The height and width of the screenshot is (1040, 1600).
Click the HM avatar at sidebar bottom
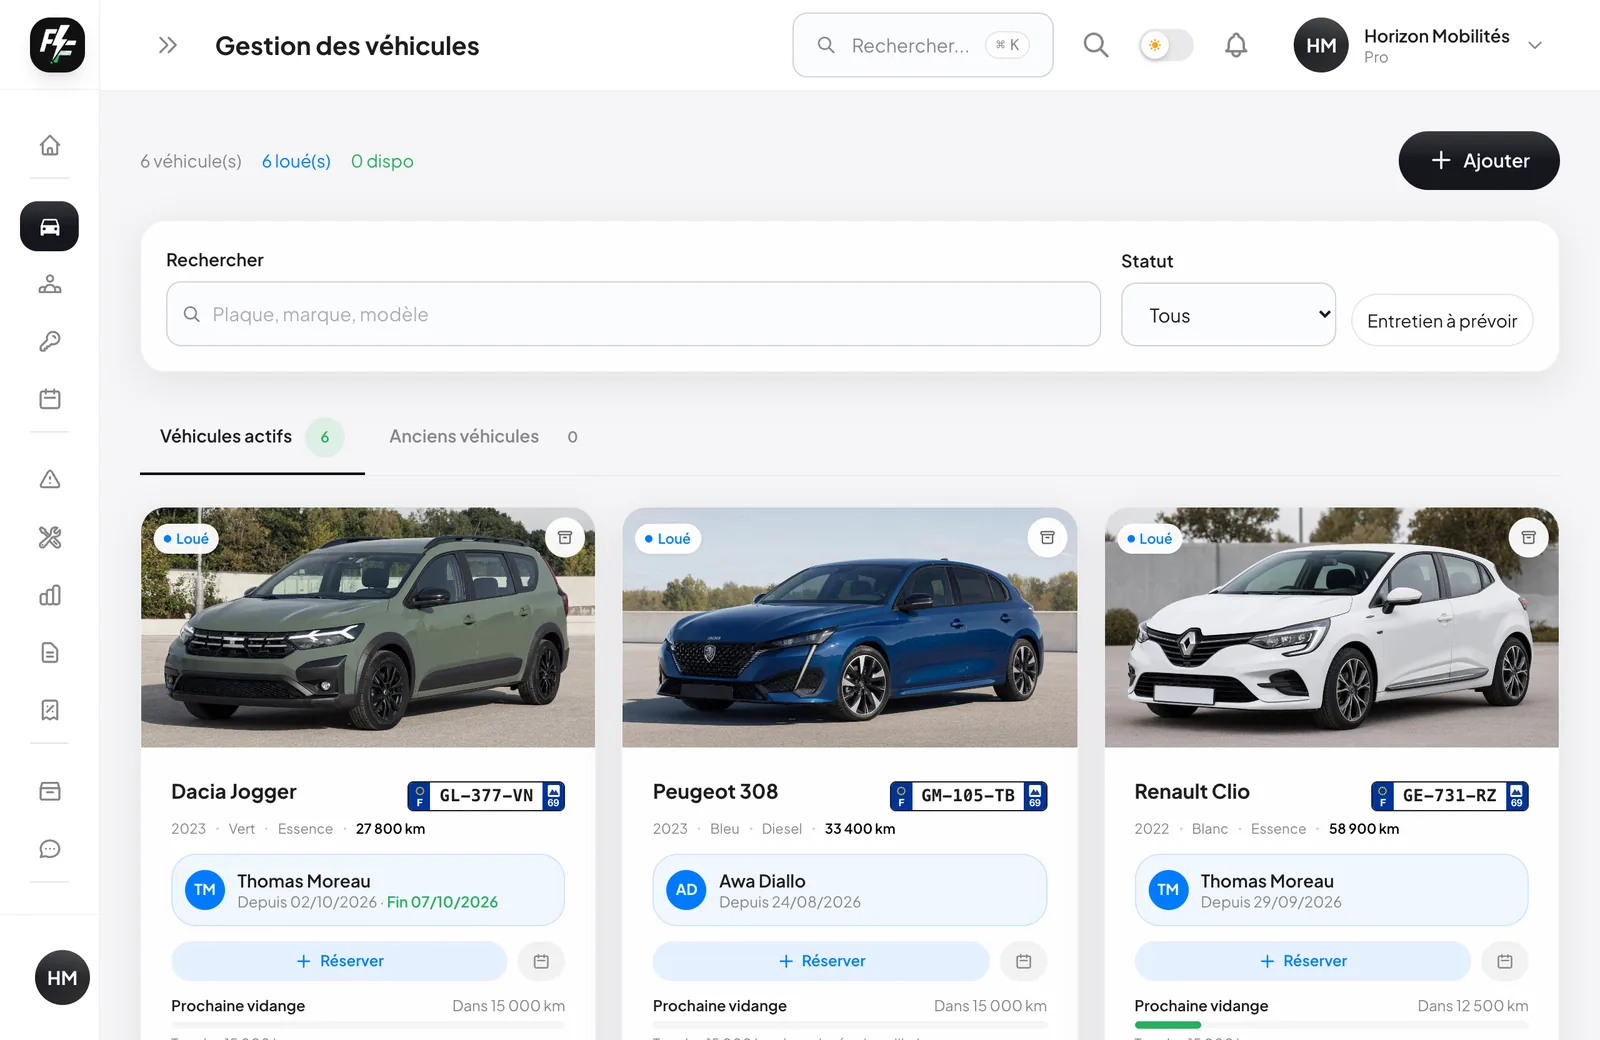pos(62,978)
